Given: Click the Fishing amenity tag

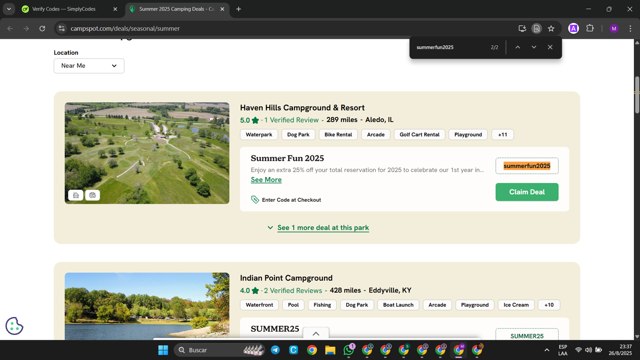Looking at the screenshot, I should pyautogui.click(x=322, y=305).
